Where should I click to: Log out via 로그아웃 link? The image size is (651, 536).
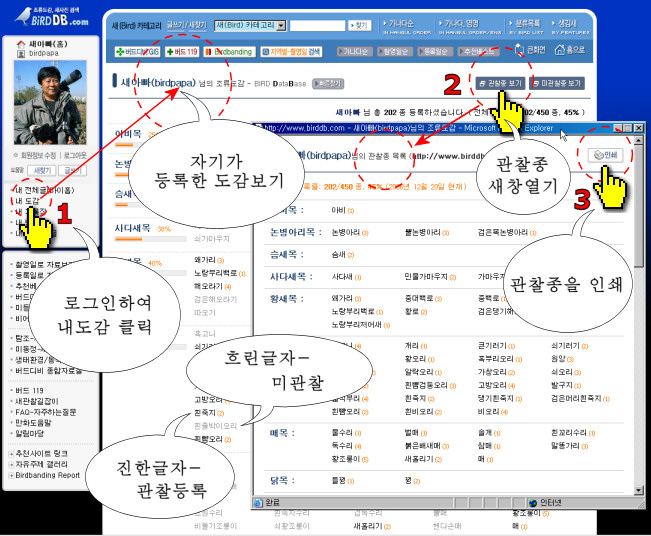pos(75,155)
